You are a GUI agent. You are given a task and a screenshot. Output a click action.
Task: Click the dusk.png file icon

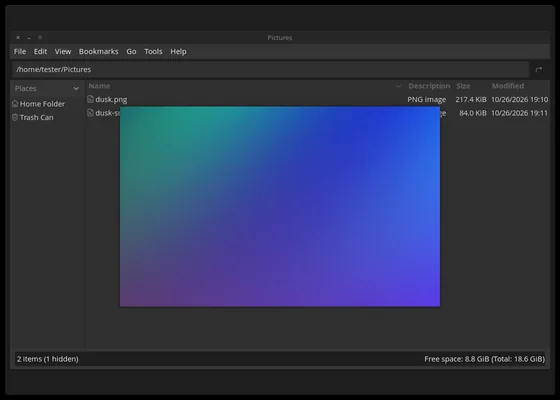90,99
